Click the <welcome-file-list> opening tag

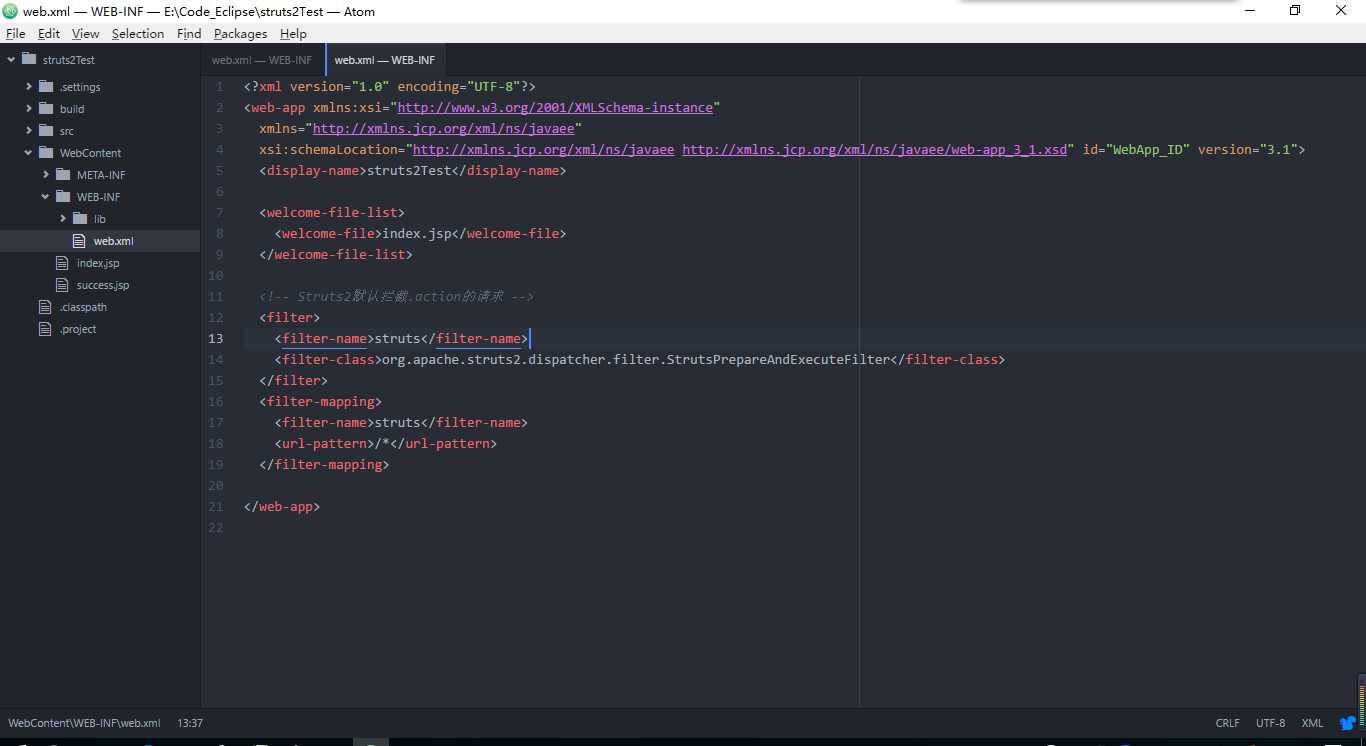click(332, 212)
